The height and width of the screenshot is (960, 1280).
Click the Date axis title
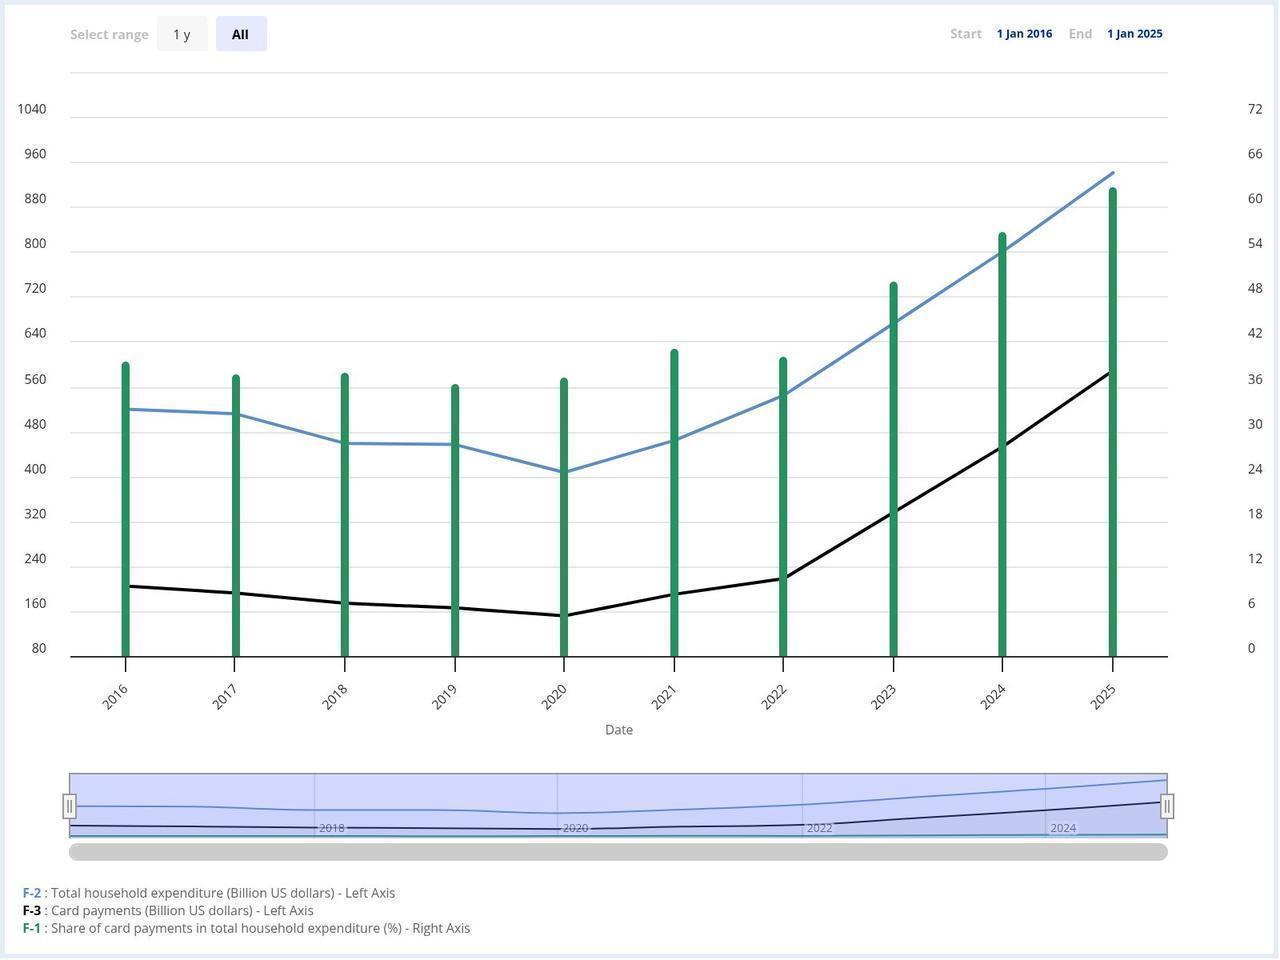(x=619, y=730)
